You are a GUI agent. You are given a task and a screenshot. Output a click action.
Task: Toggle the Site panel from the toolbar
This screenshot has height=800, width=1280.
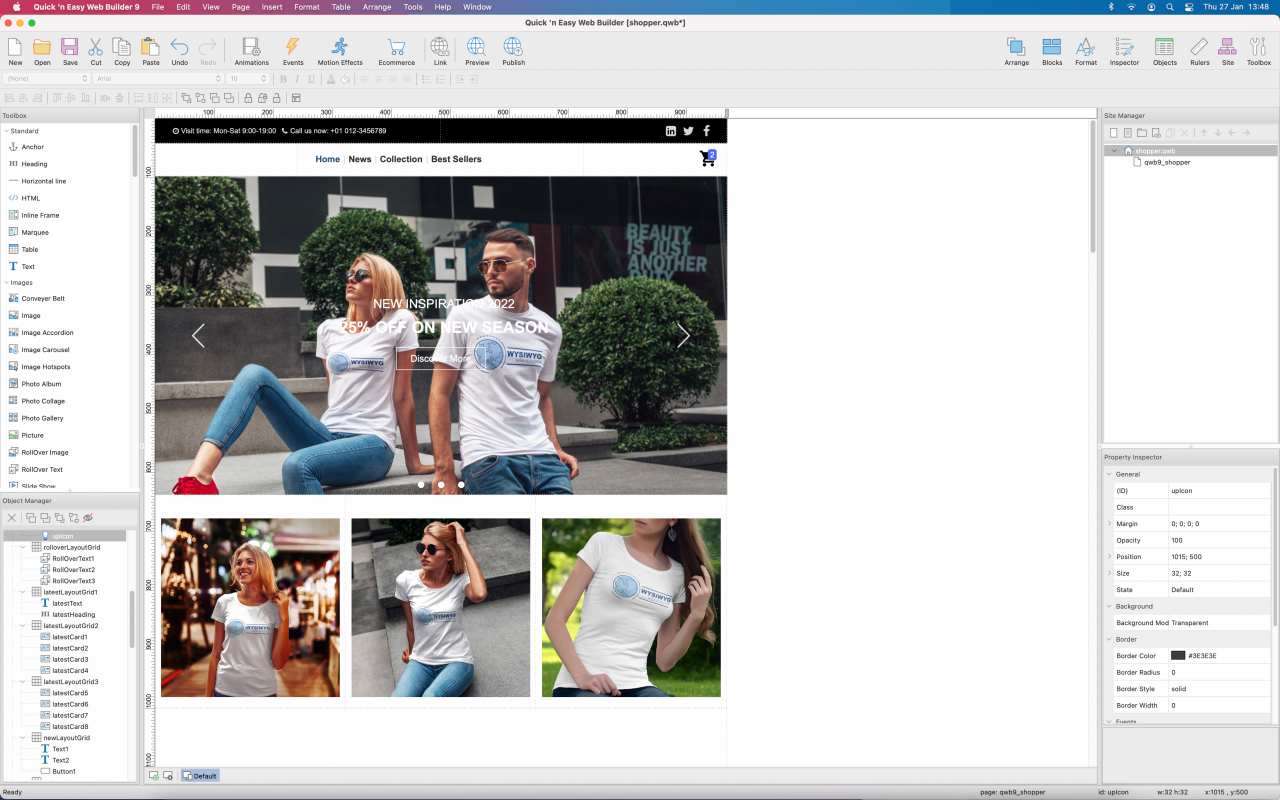1228,52
